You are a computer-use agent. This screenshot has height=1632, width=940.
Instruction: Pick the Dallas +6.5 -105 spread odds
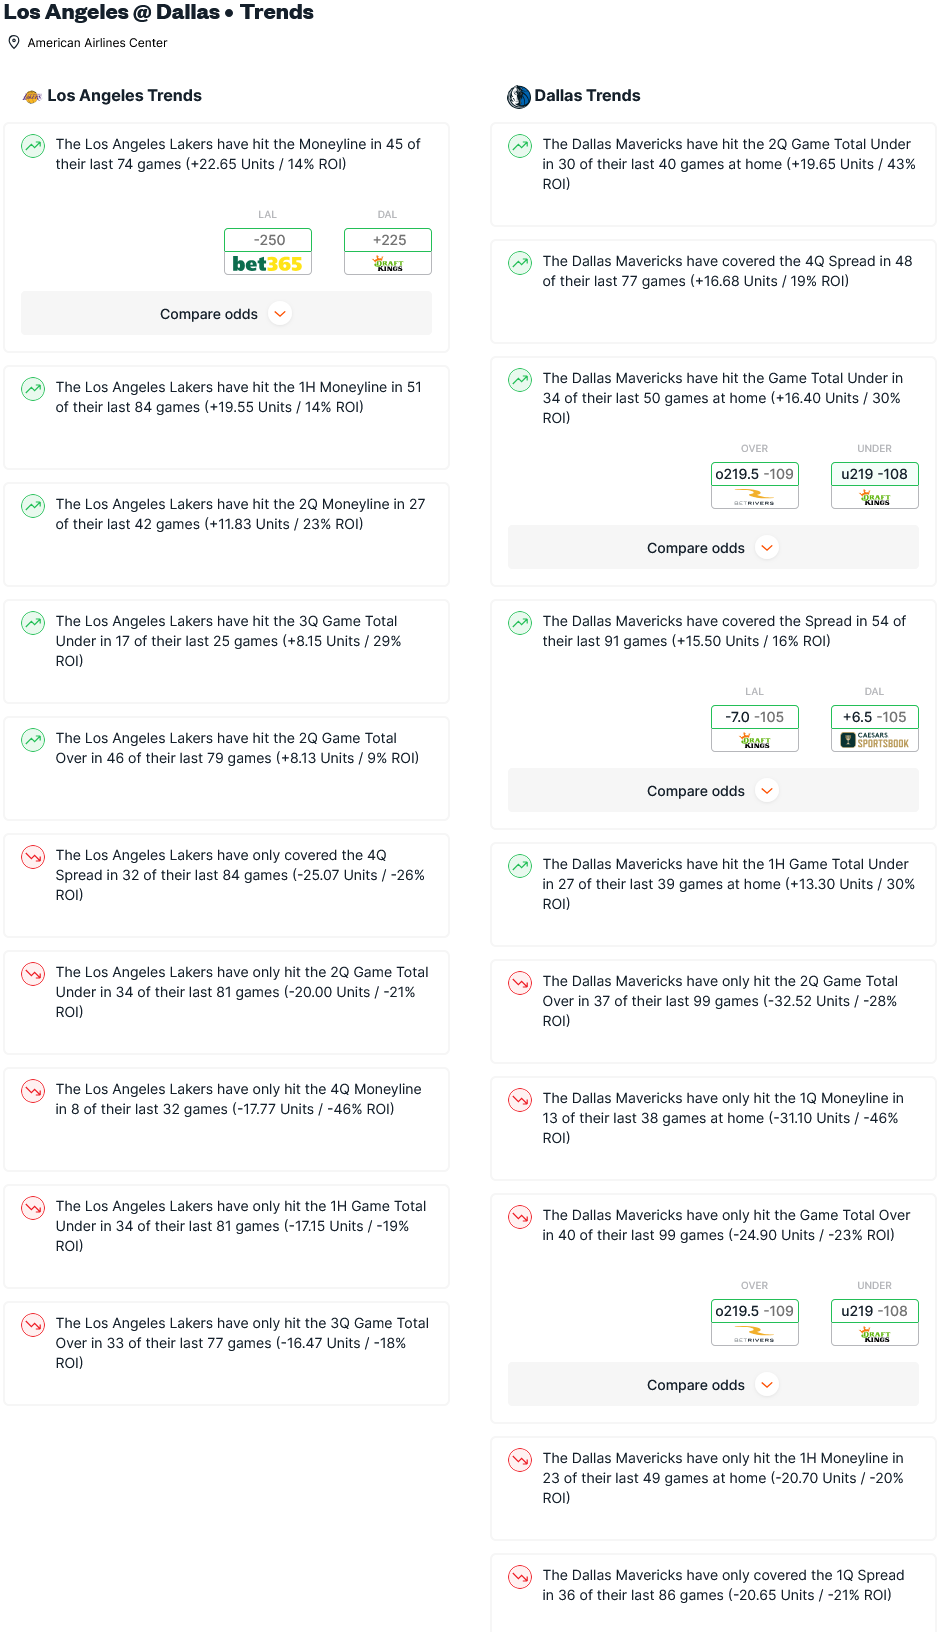(874, 717)
